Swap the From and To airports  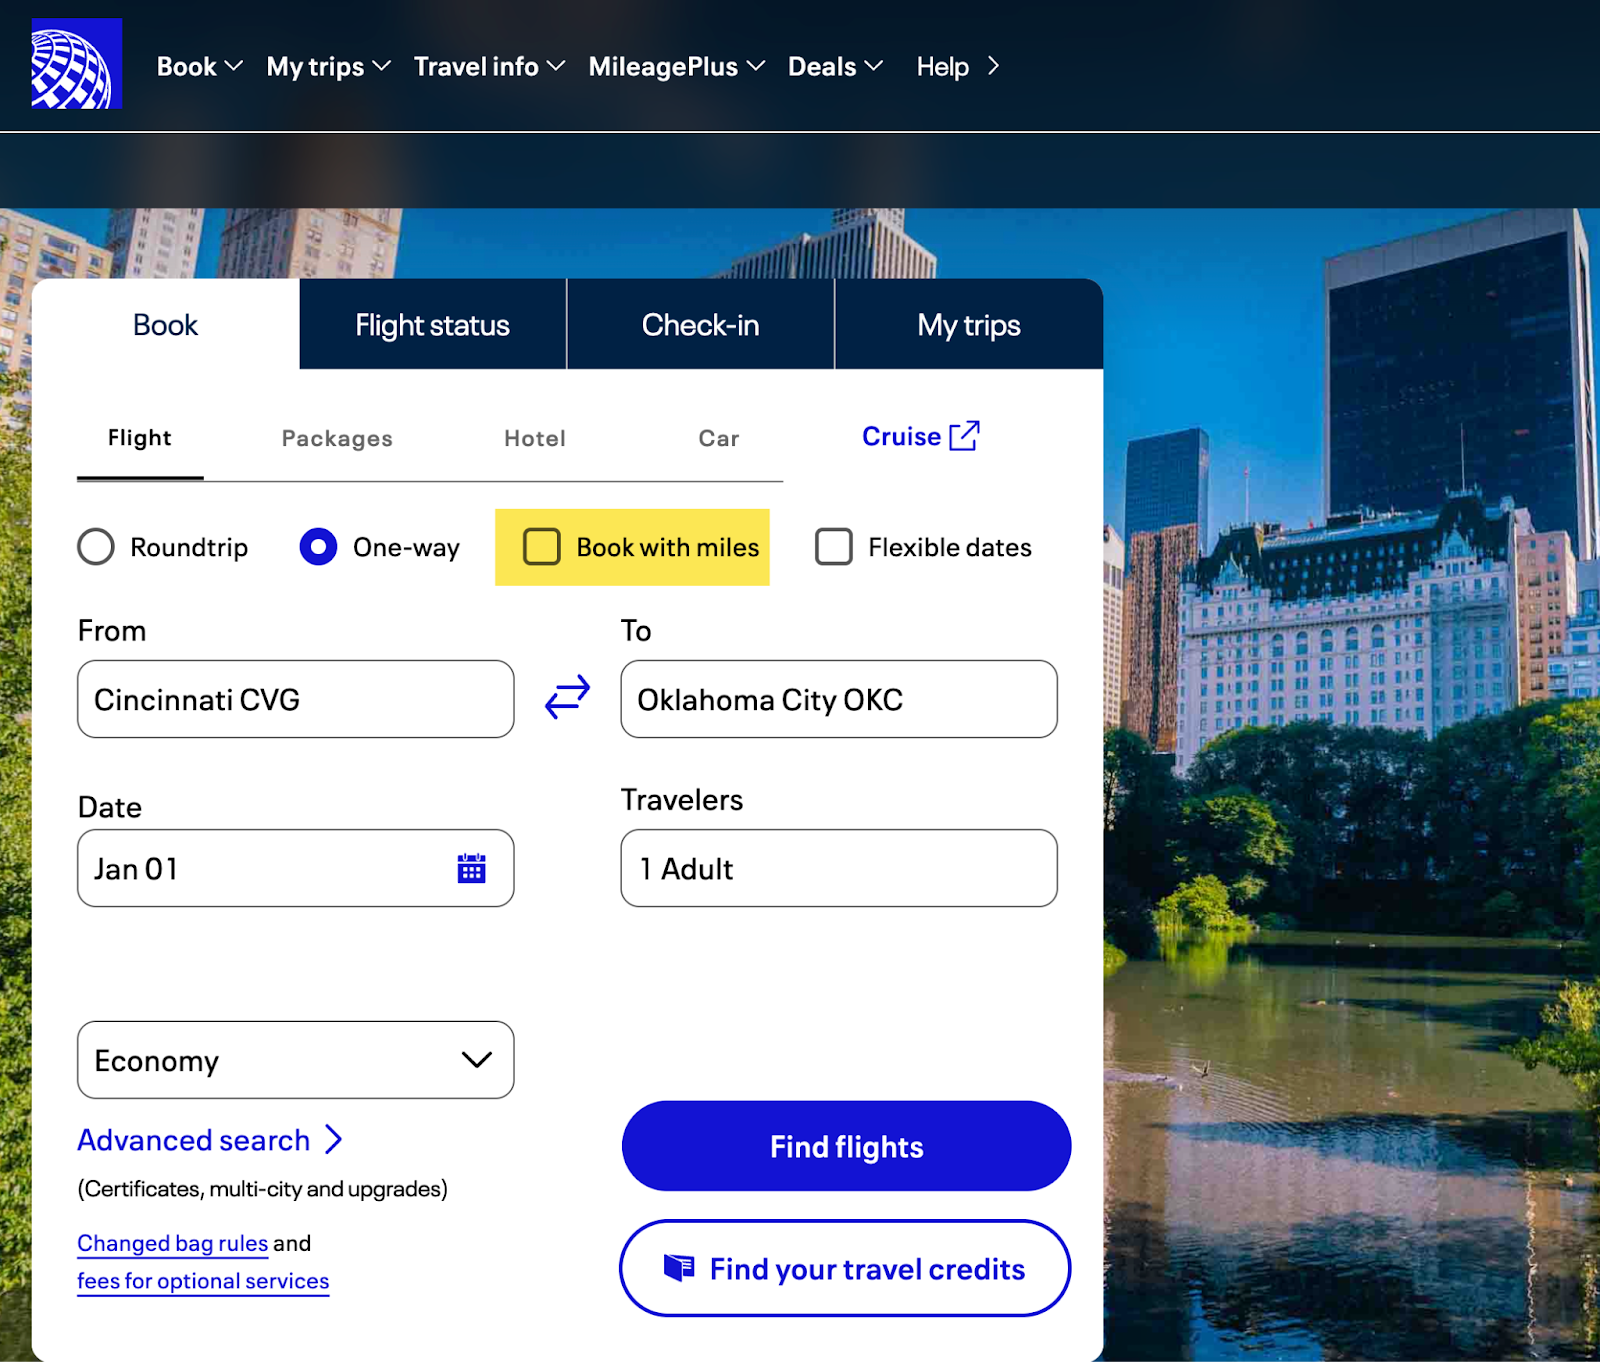566,698
